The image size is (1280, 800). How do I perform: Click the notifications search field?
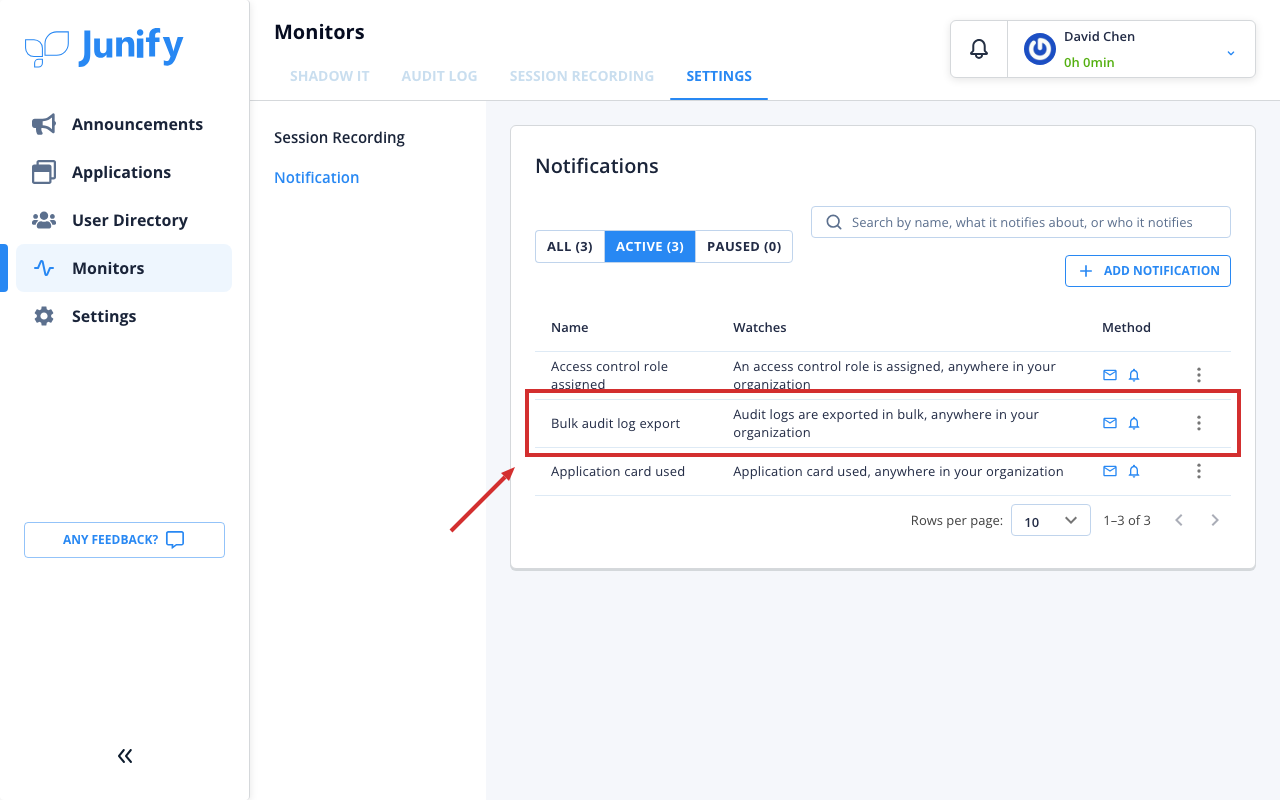click(x=1021, y=222)
